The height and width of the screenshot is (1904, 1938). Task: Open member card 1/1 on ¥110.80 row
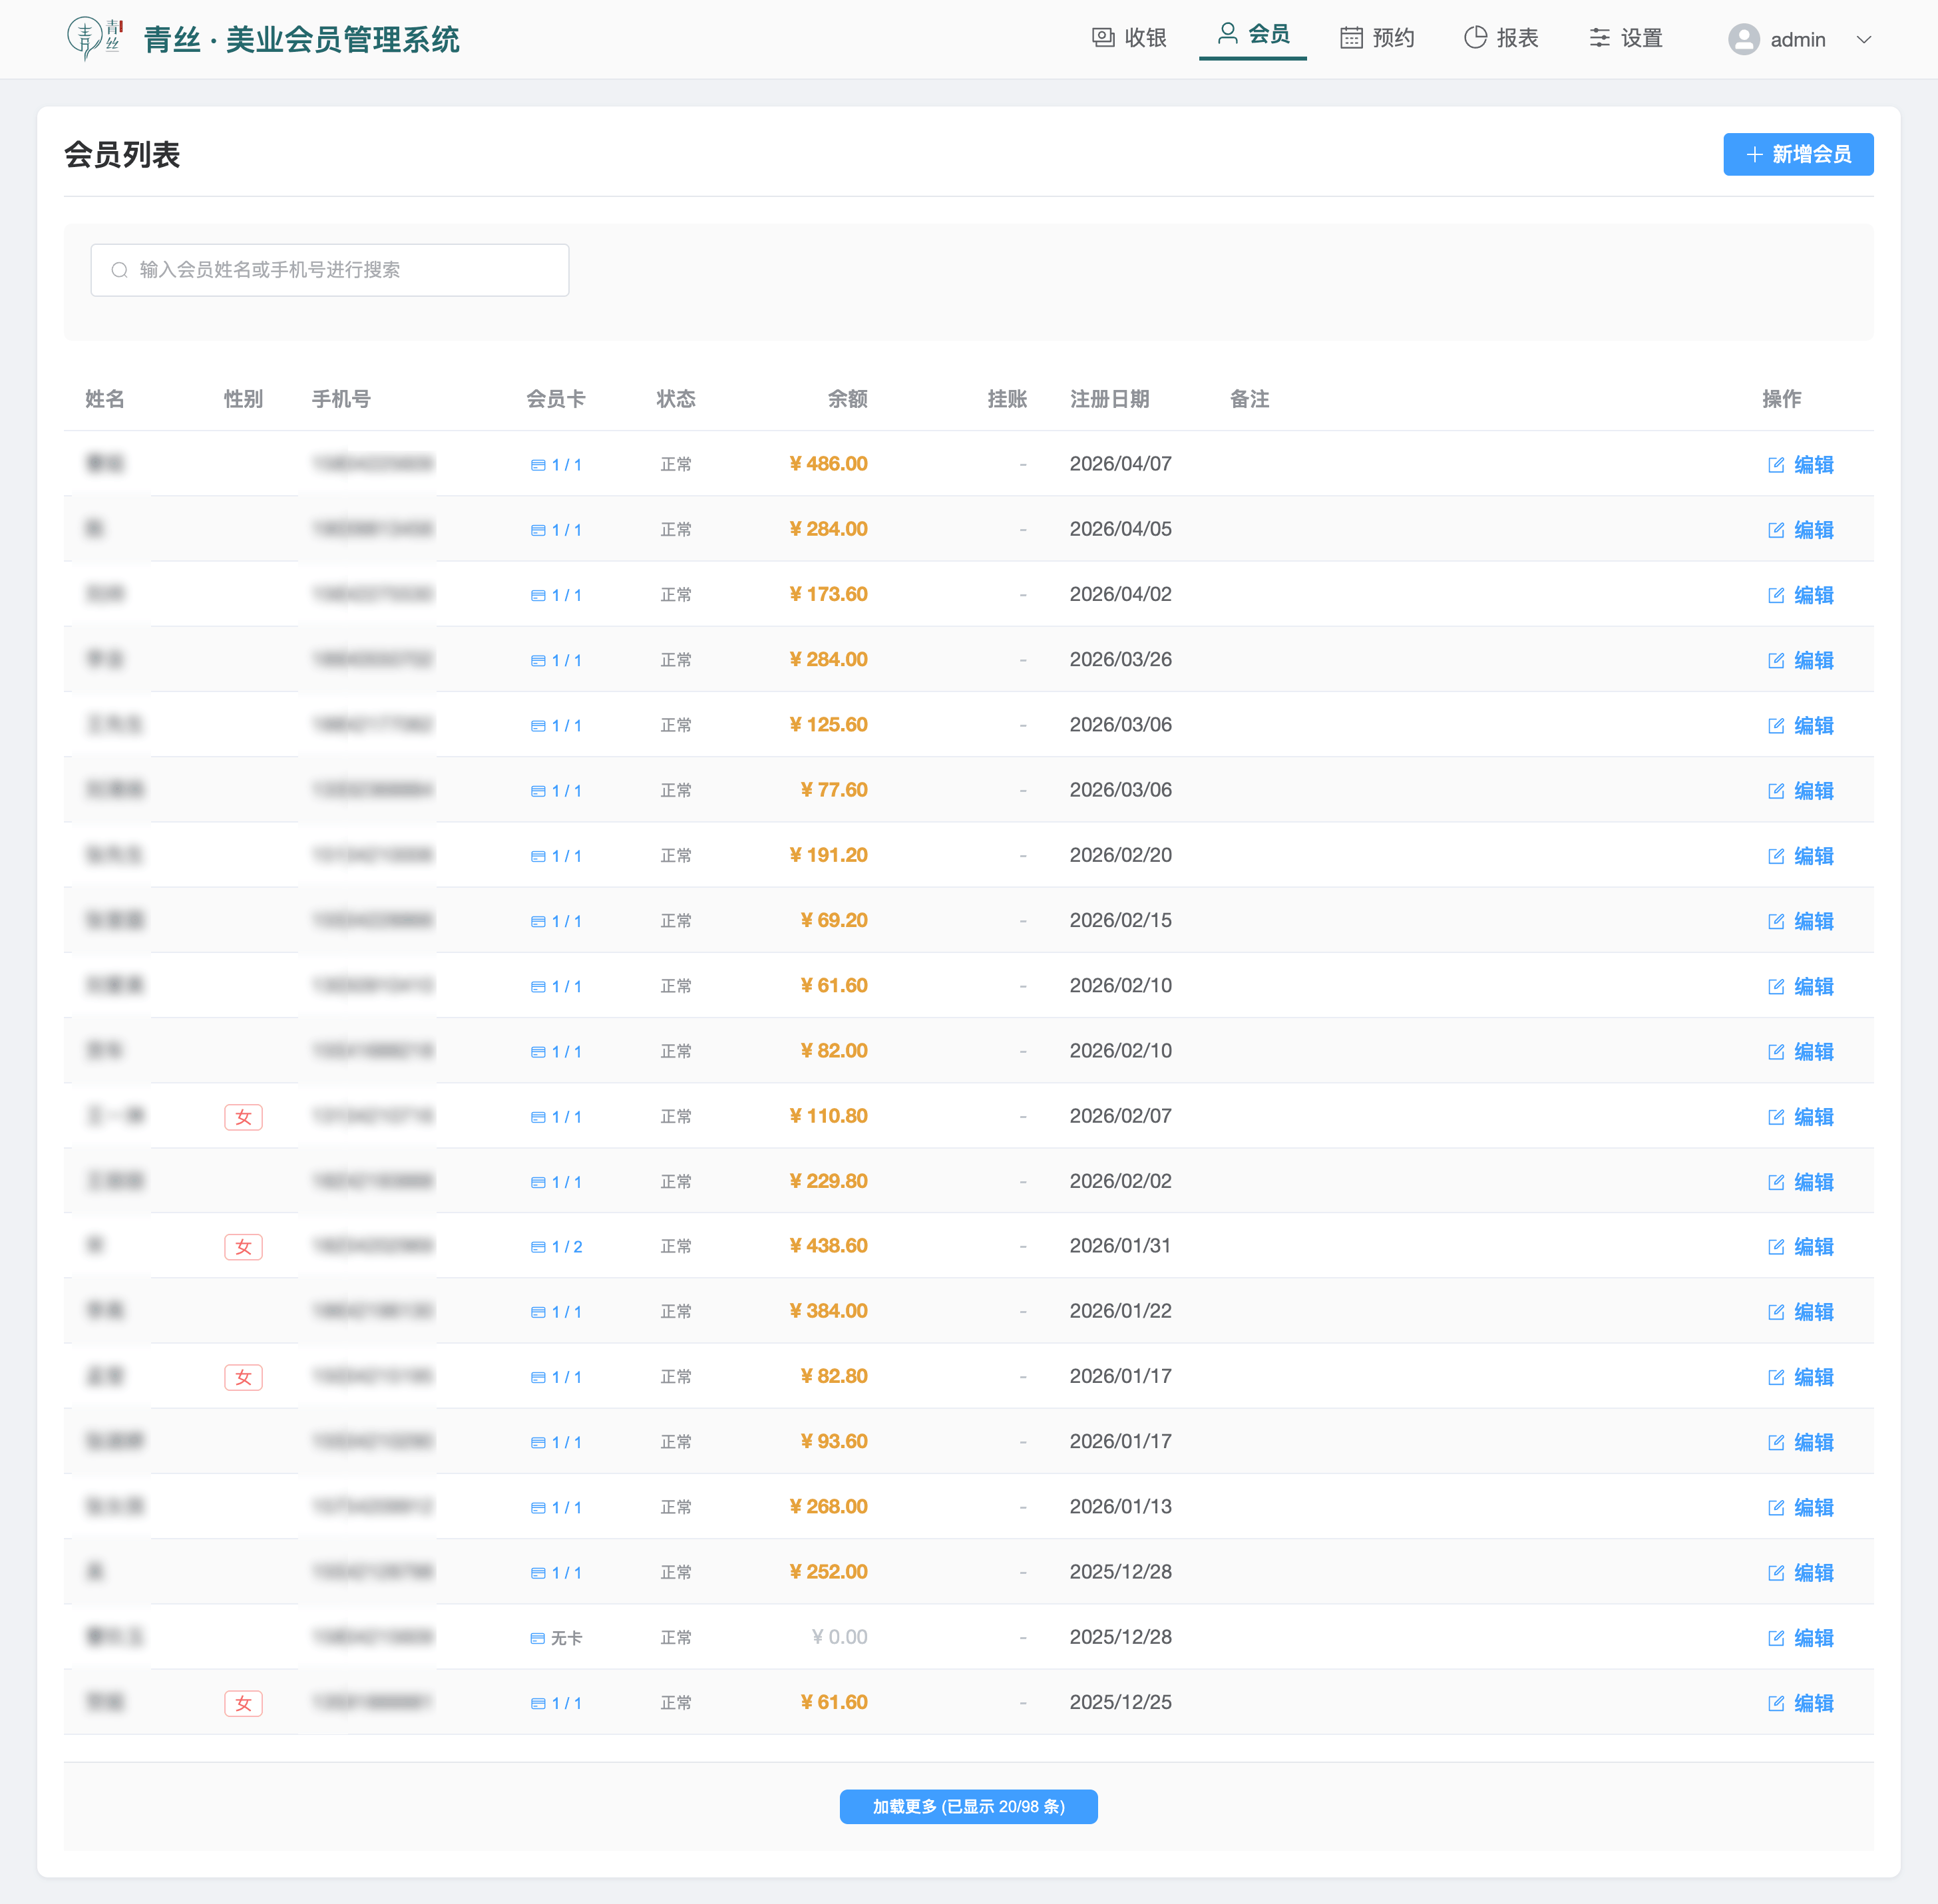tap(556, 1117)
